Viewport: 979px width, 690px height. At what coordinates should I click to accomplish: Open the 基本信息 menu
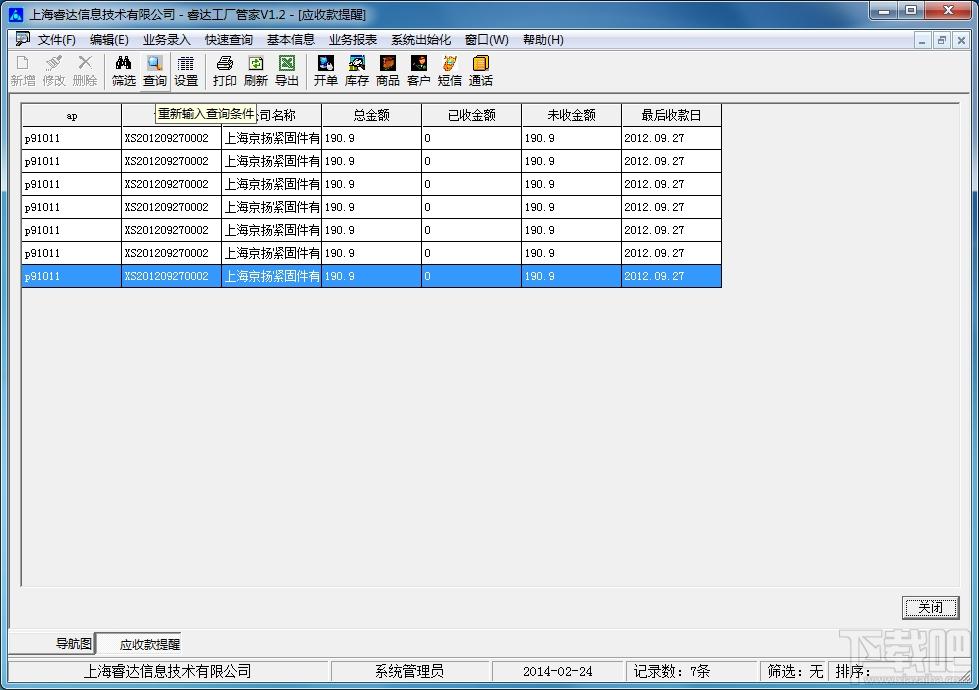pyautogui.click(x=291, y=39)
